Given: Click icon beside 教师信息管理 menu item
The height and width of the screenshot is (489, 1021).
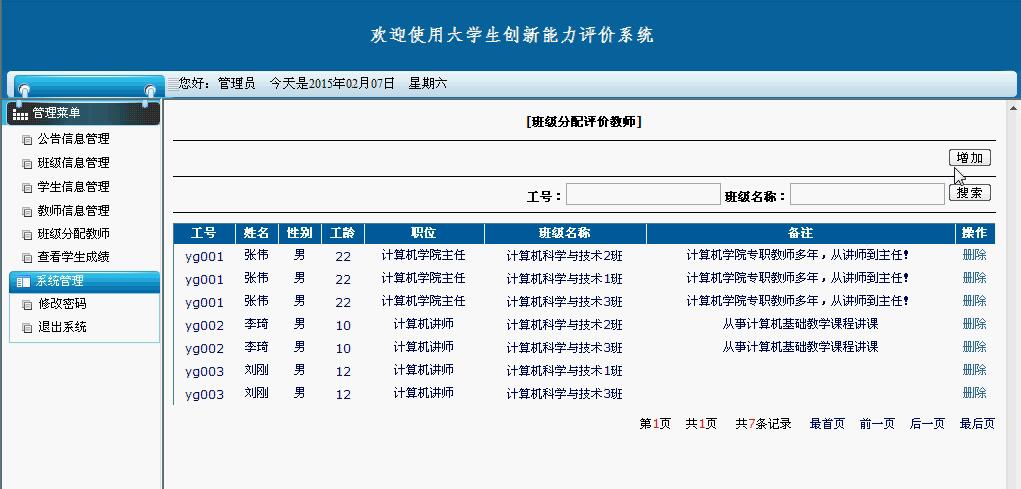Looking at the screenshot, I should click(x=27, y=212).
